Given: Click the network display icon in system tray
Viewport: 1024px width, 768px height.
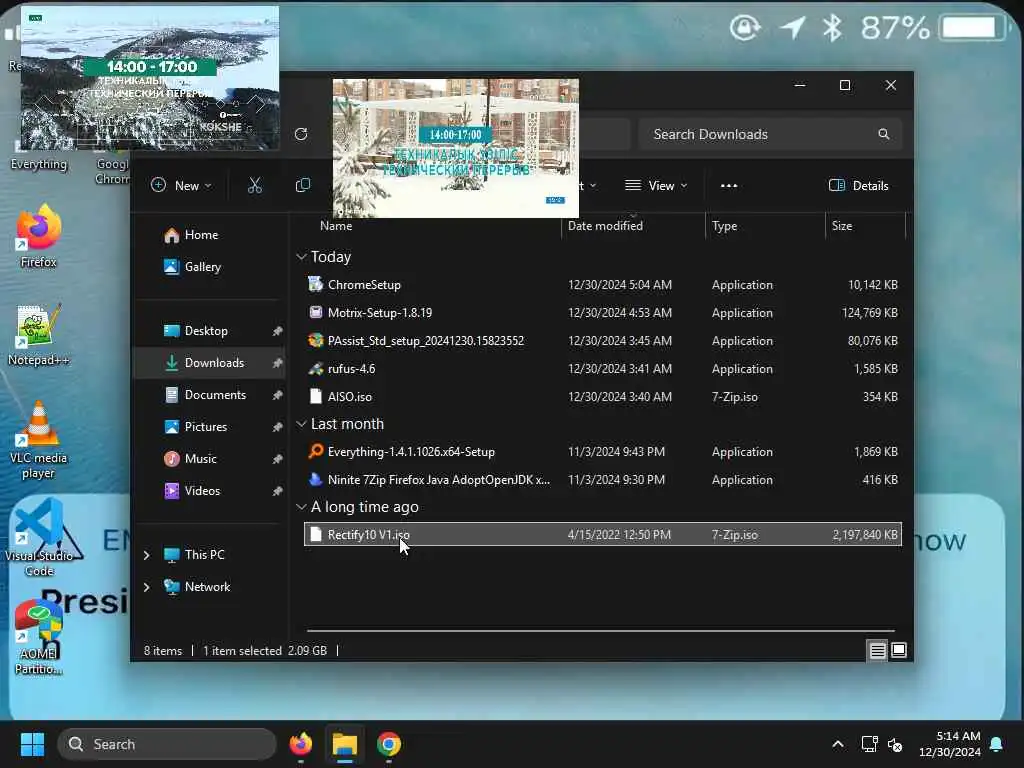Looking at the screenshot, I should (869, 744).
